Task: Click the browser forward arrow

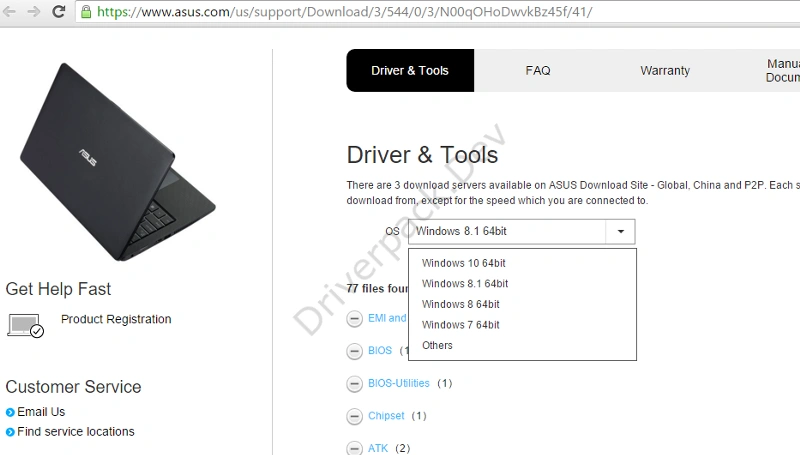Action: pos(34,11)
